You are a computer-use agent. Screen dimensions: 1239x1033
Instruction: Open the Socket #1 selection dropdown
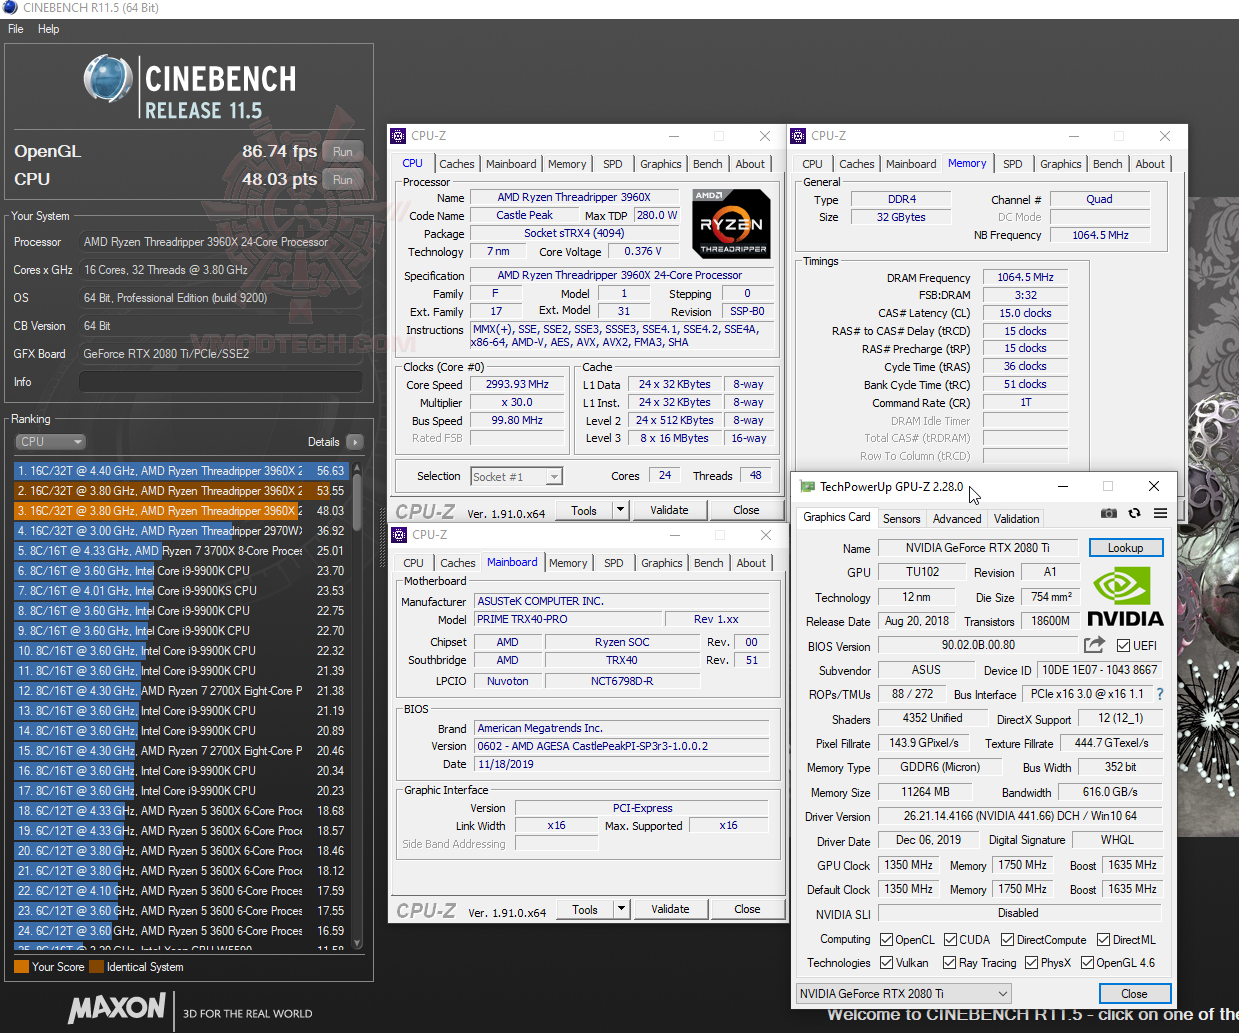pyautogui.click(x=517, y=477)
